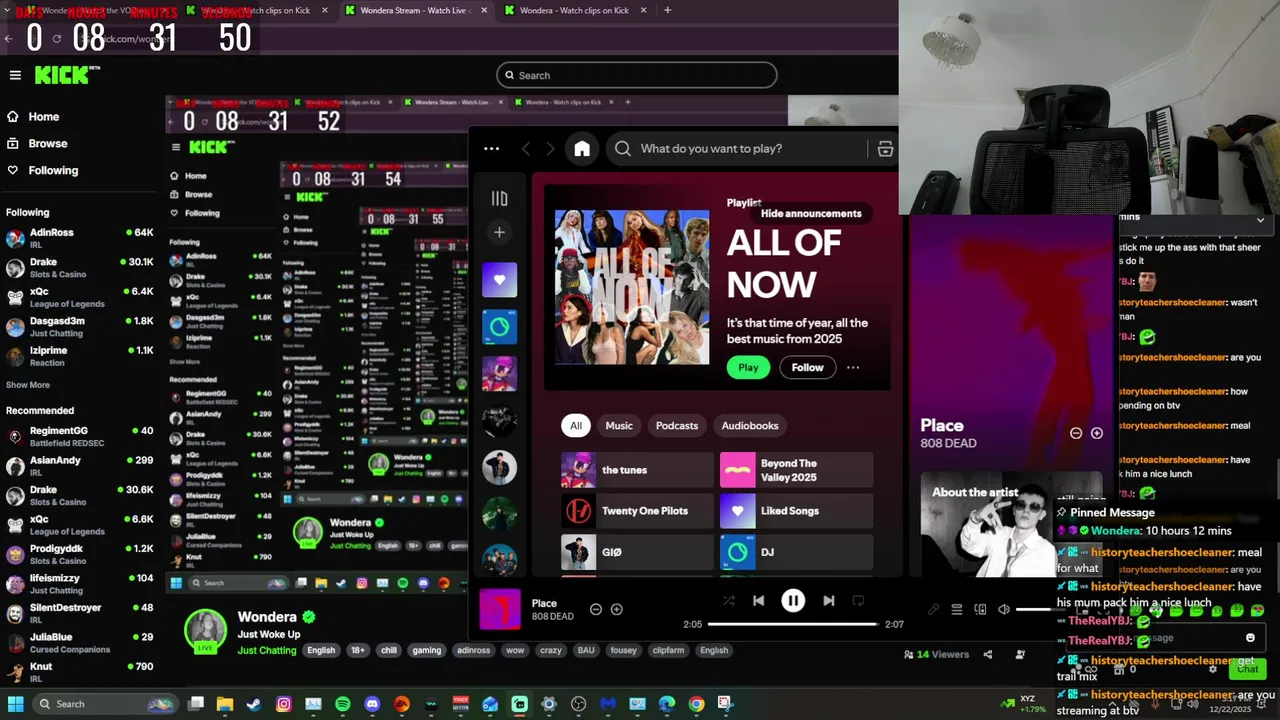Screen dimensions: 1280x720
Task: Click the Kick logo
Action: [x=67, y=75]
